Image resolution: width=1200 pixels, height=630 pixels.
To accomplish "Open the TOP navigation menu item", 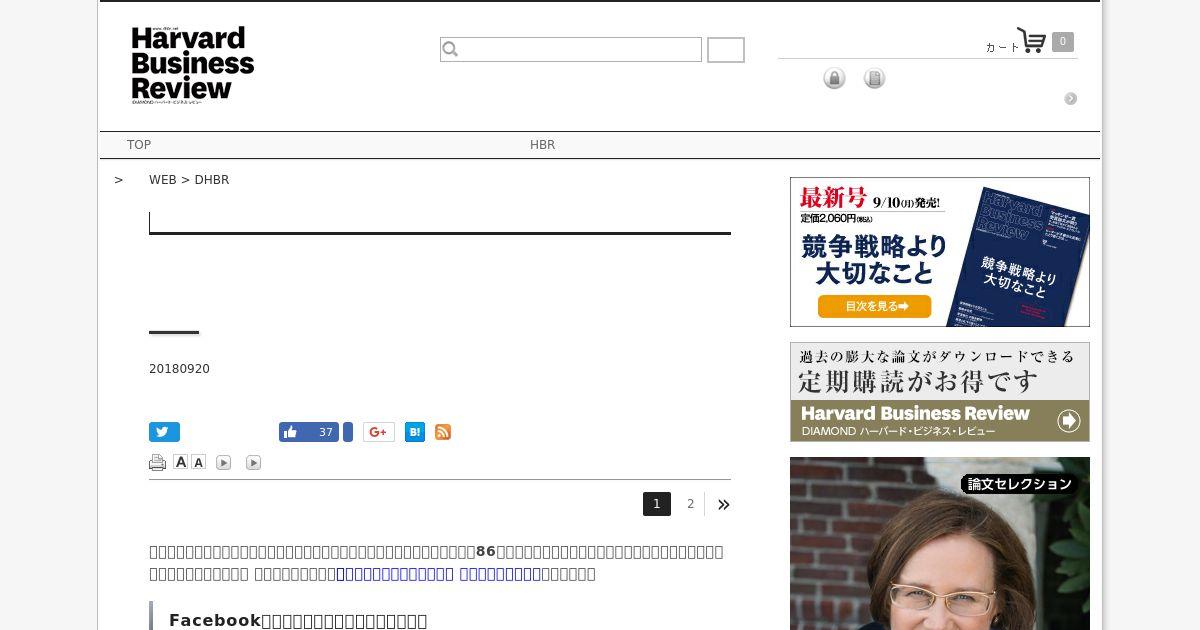I will point(139,145).
